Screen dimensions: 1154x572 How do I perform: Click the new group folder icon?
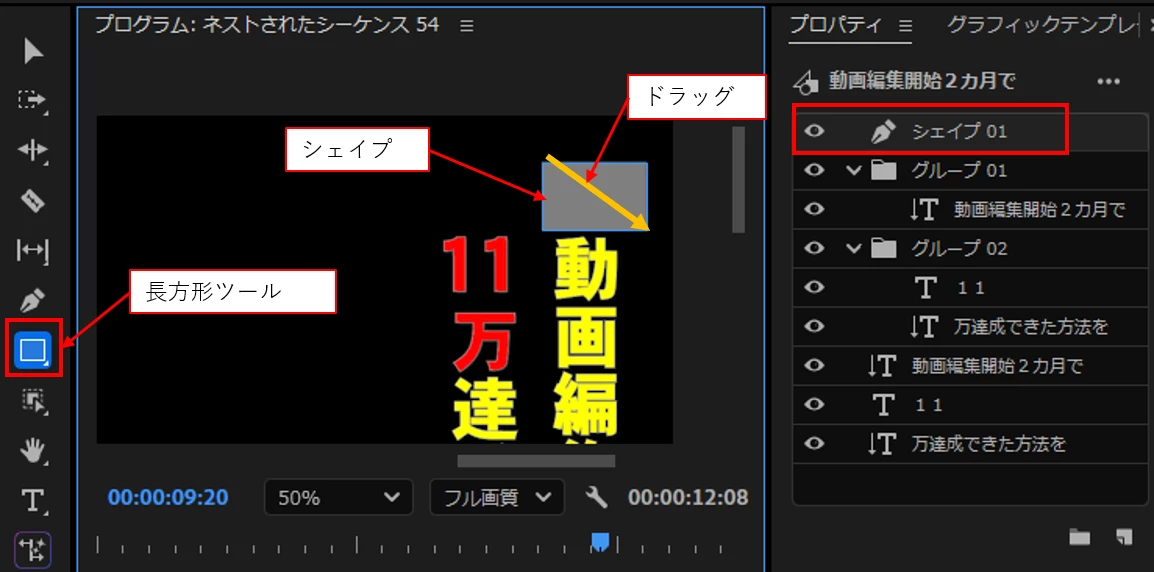click(x=1080, y=537)
